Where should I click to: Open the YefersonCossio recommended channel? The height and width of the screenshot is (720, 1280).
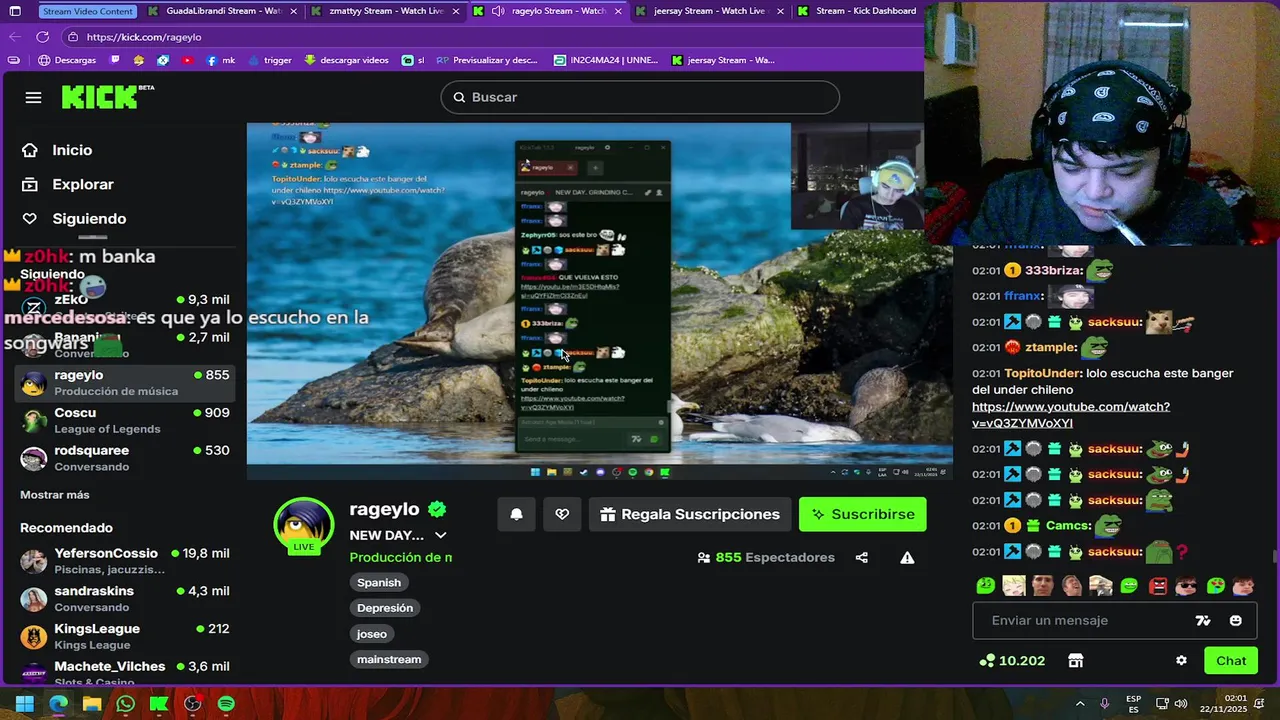pos(125,561)
